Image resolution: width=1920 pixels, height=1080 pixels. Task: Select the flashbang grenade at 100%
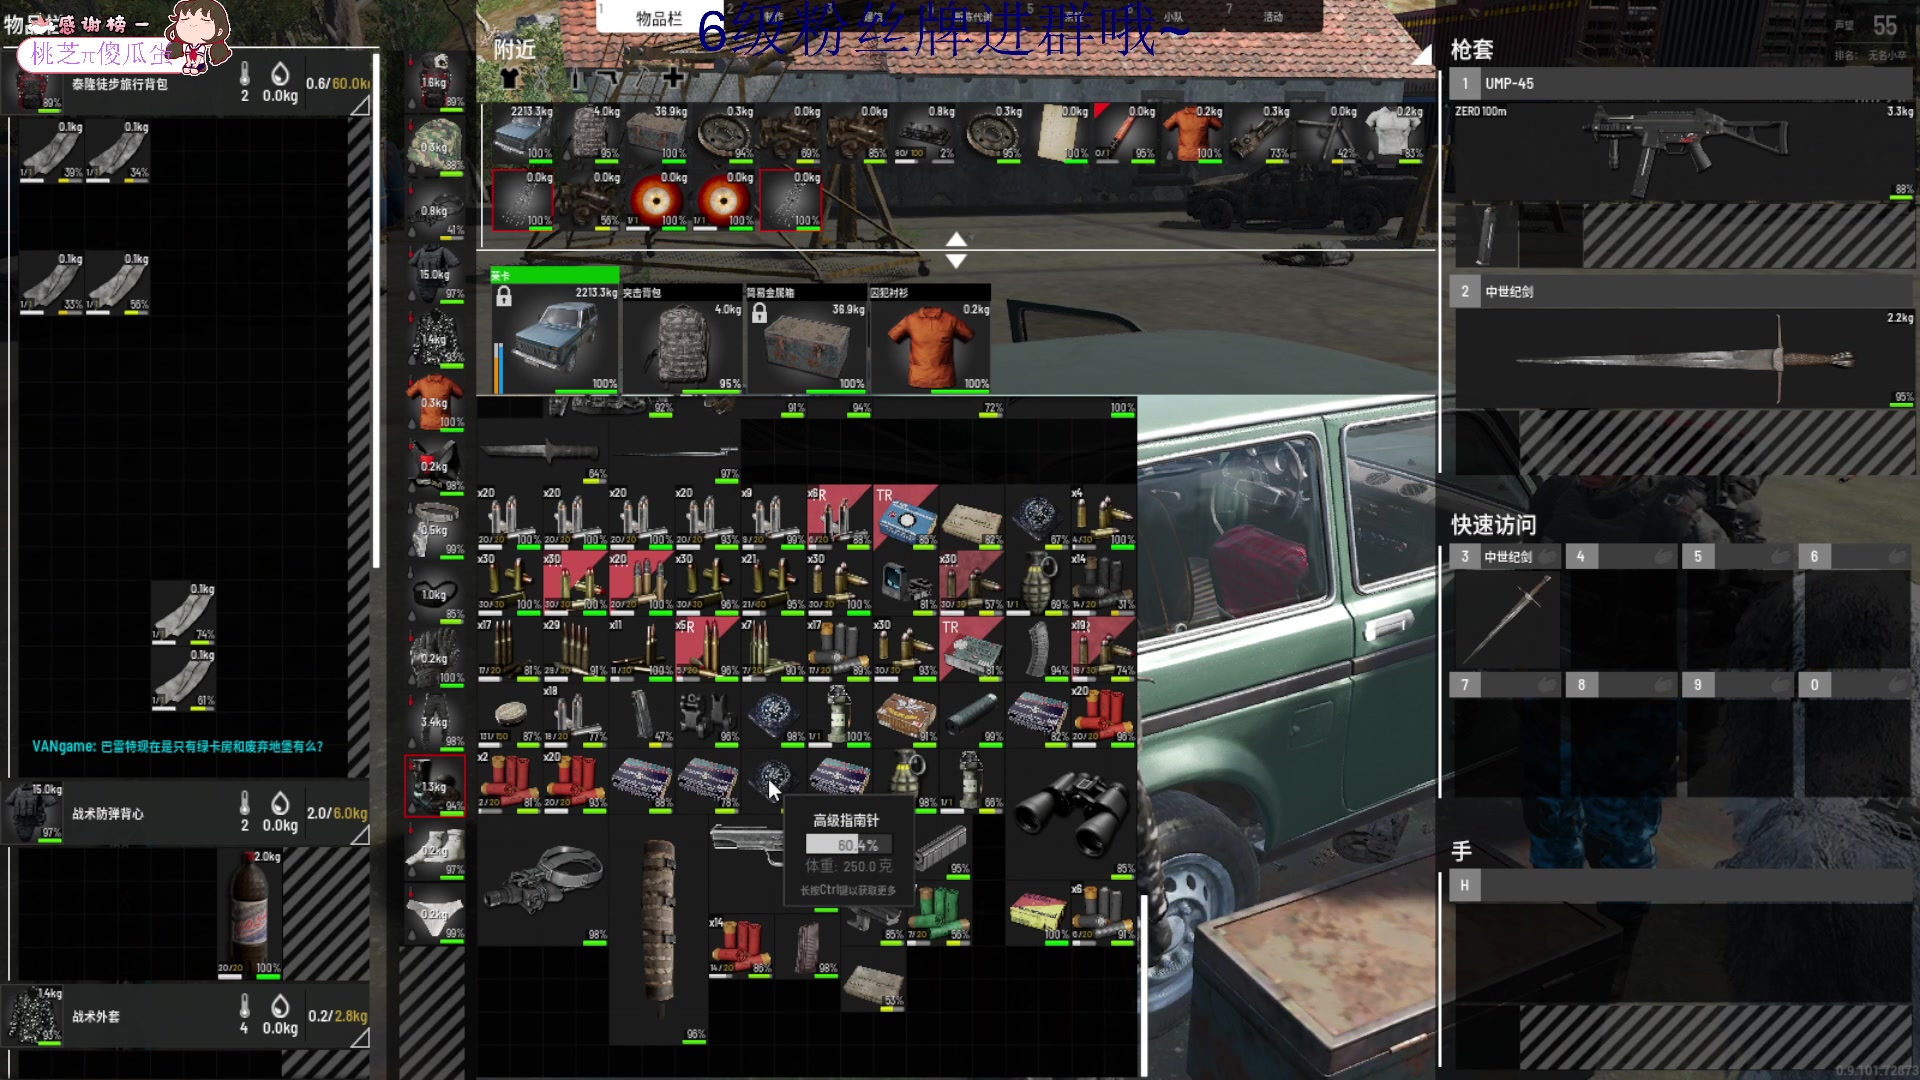coord(840,714)
